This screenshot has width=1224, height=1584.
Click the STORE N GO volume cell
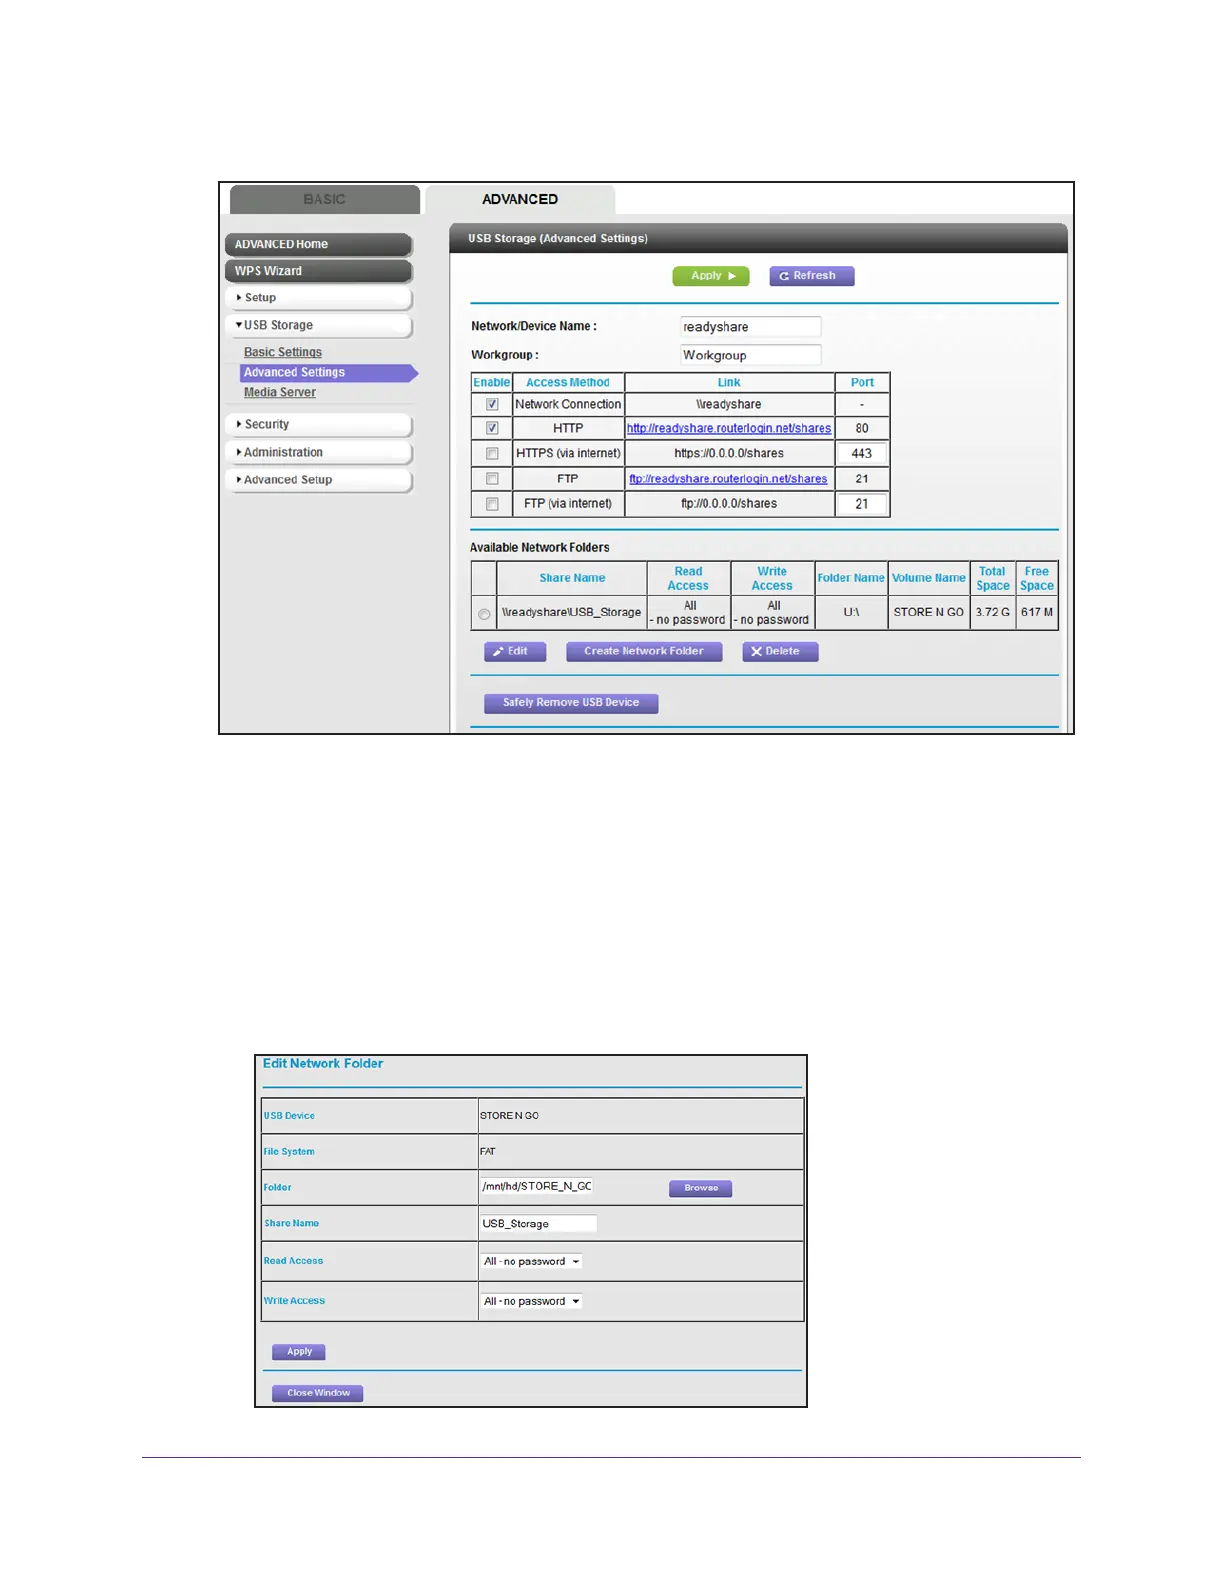click(929, 612)
